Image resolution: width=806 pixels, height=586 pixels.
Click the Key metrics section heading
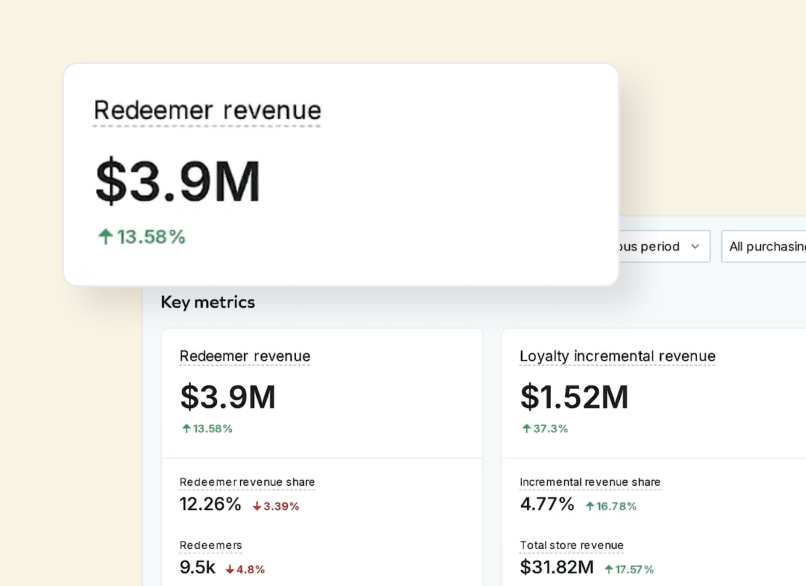(x=208, y=302)
